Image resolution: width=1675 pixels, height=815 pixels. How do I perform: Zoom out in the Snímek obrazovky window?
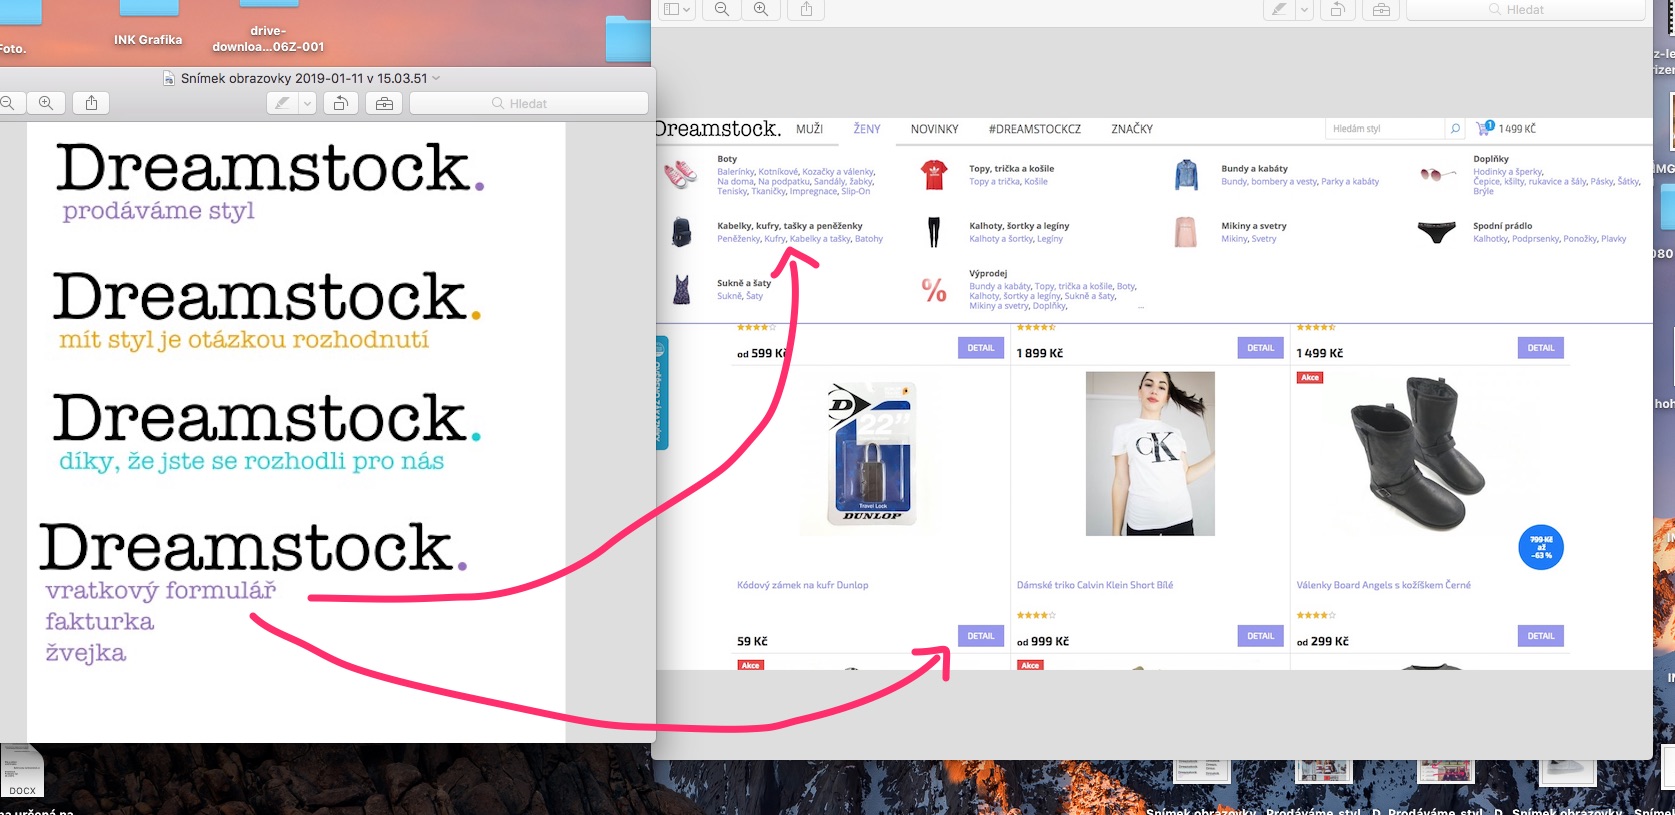(x=8, y=103)
